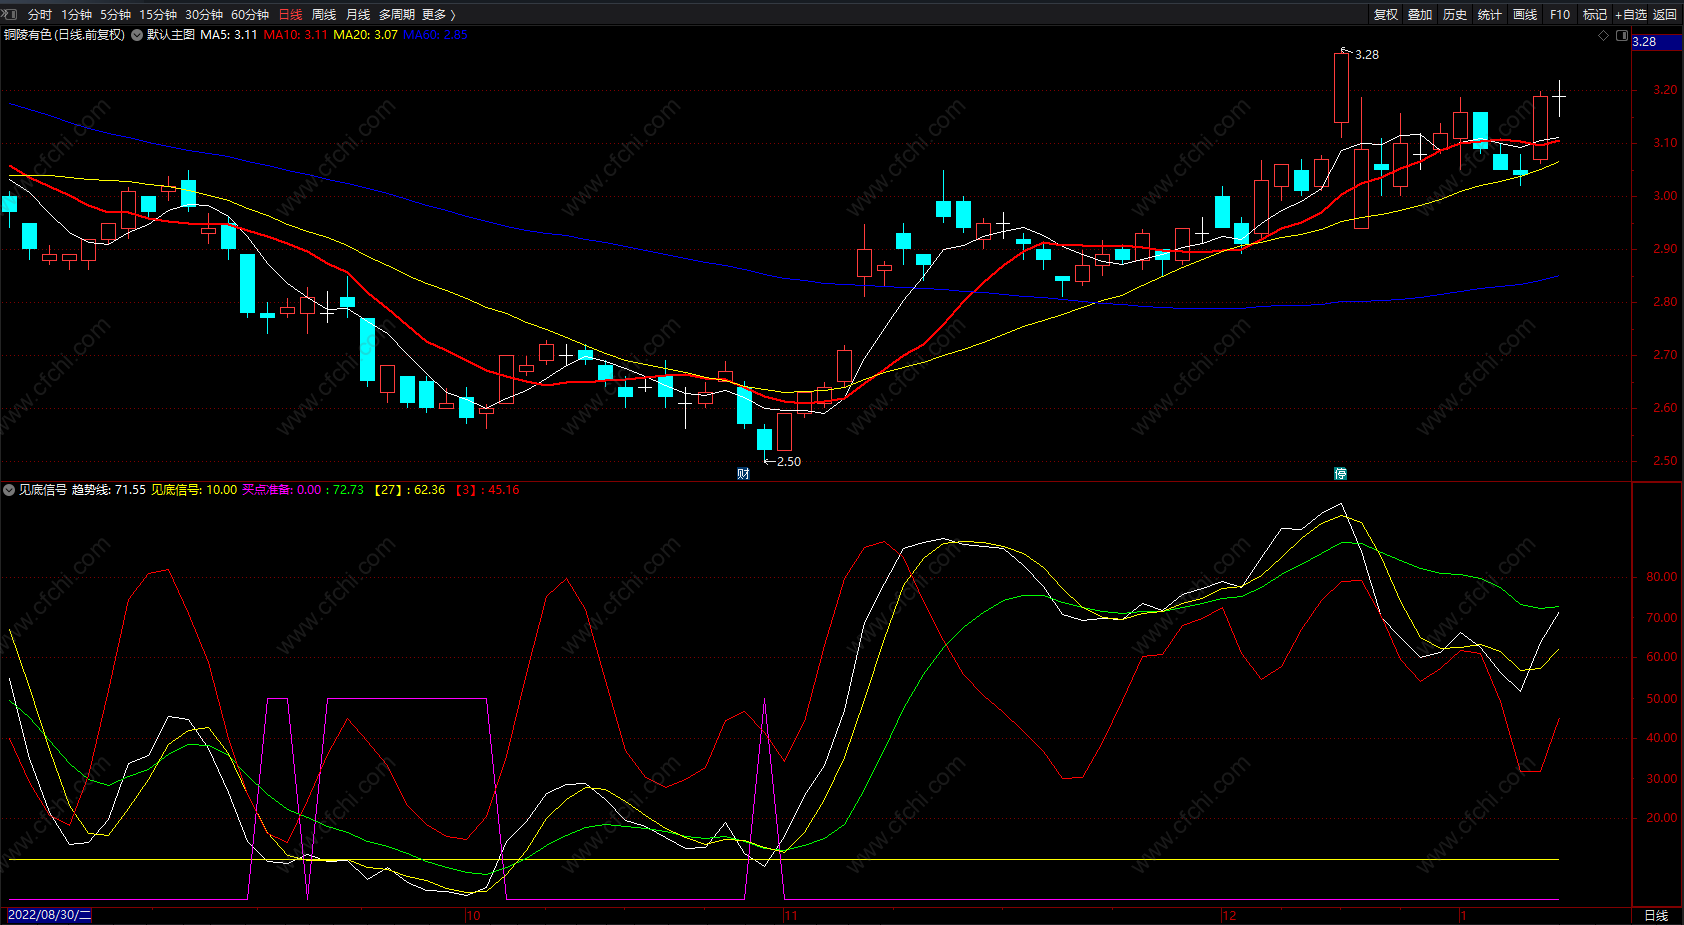Click the 50.00 indicator axis label

click(1662, 699)
